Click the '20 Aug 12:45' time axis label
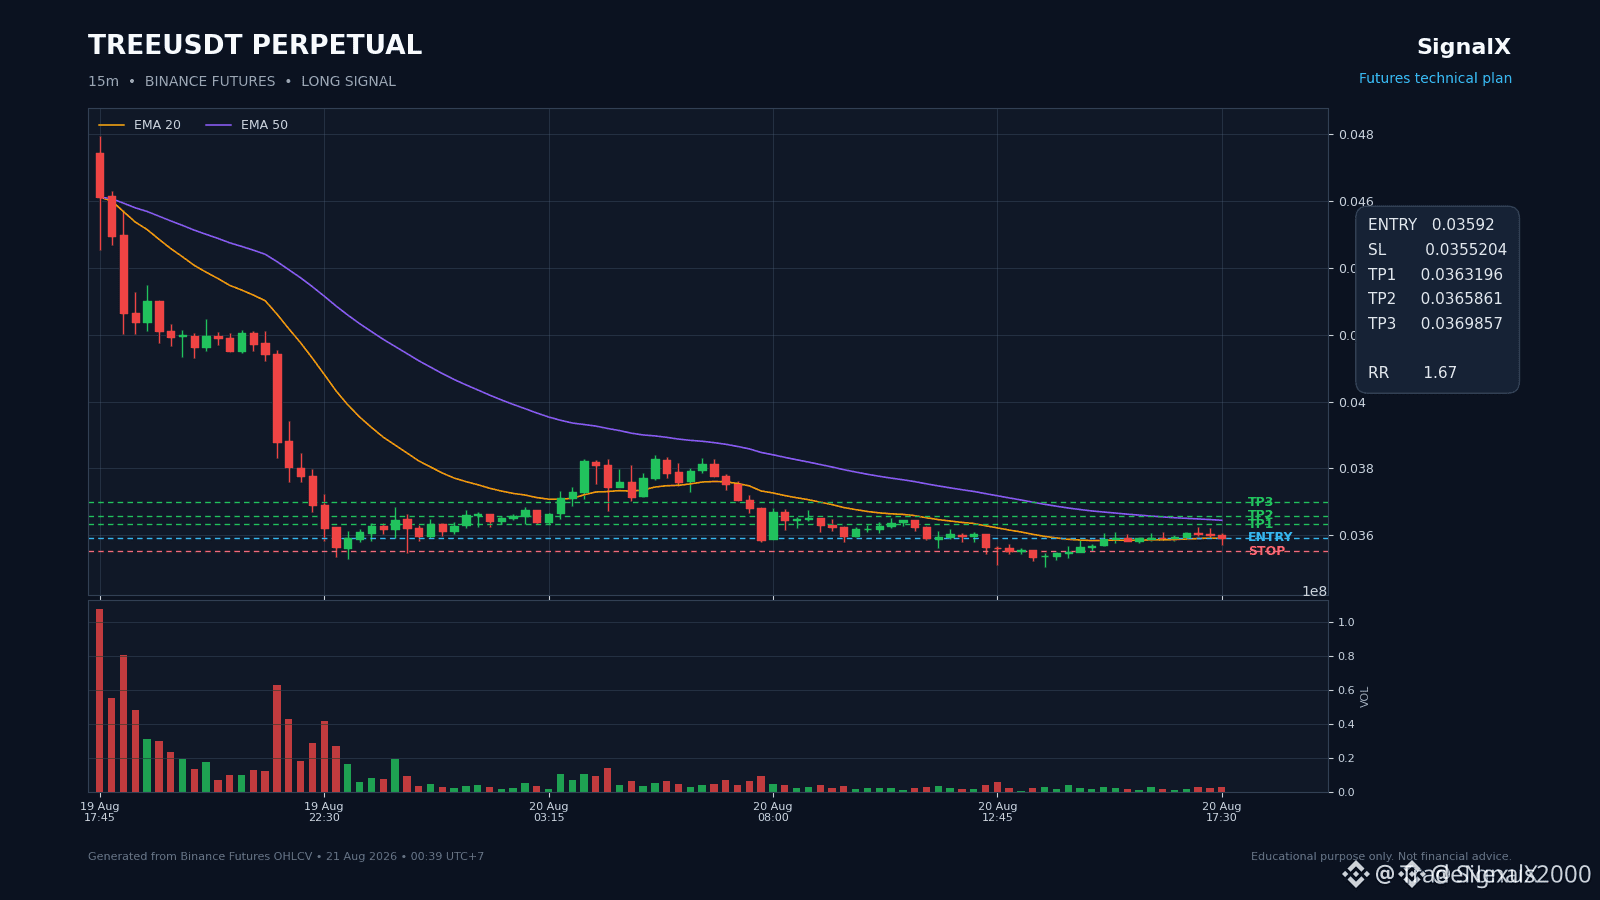The height and width of the screenshot is (900, 1600). [x=997, y=811]
